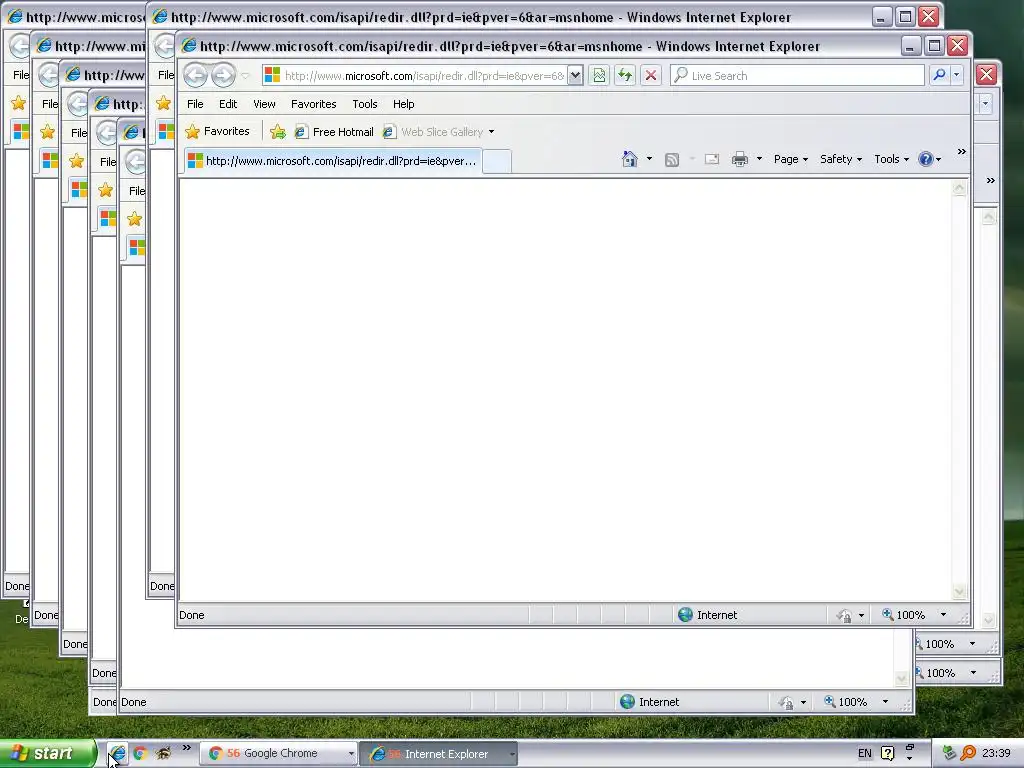Screen dimensions: 1024x768
Task: Click the Read Mail envelope icon
Action: pos(712,159)
